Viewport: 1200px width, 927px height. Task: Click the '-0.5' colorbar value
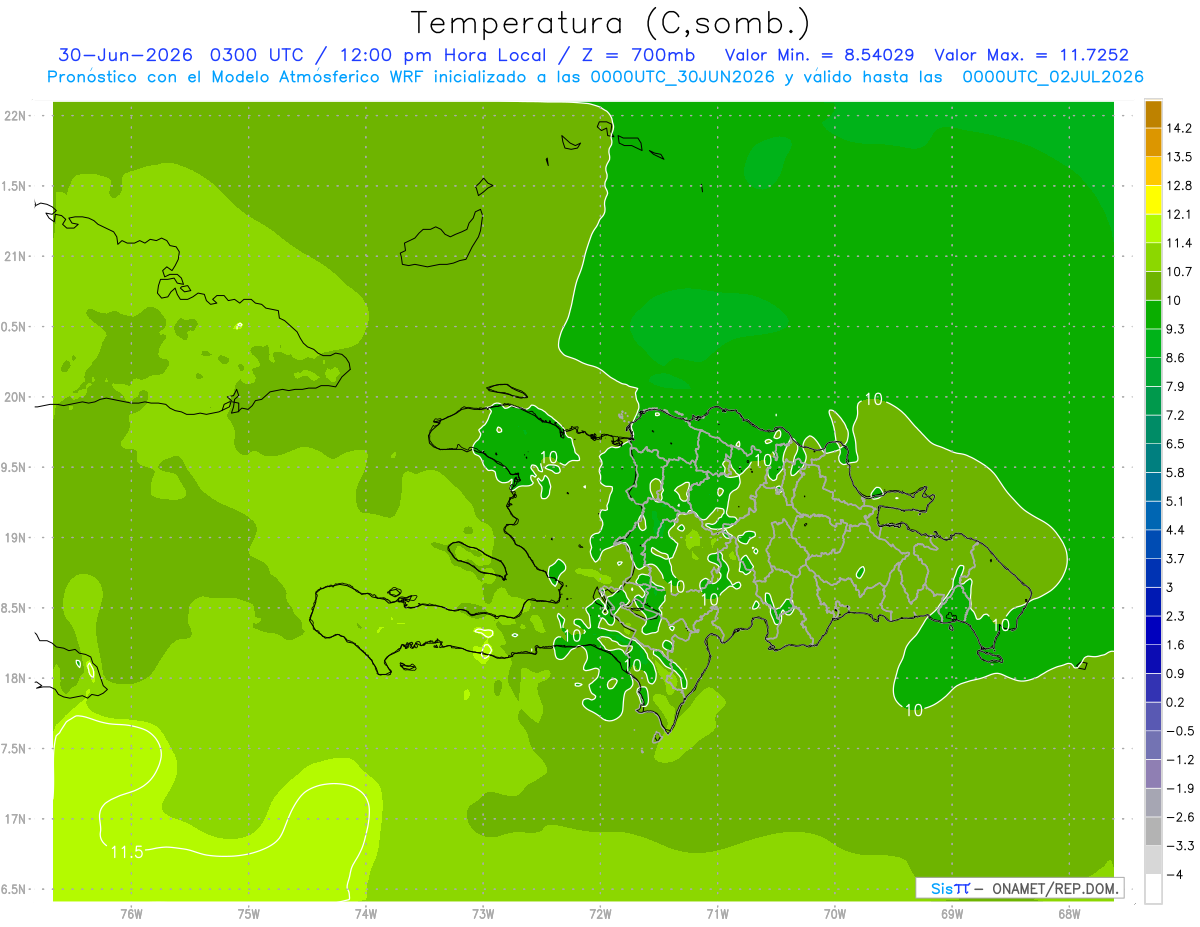coord(1179,731)
